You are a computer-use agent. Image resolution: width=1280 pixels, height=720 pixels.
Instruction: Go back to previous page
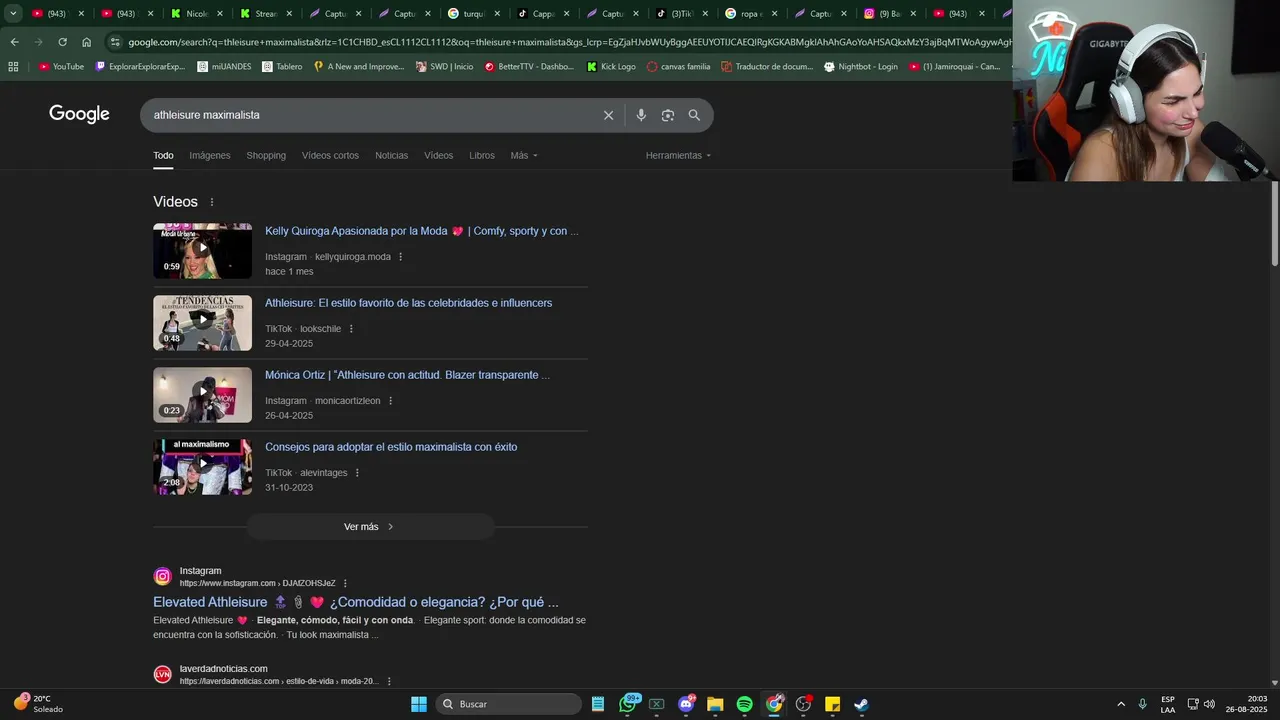[14, 42]
